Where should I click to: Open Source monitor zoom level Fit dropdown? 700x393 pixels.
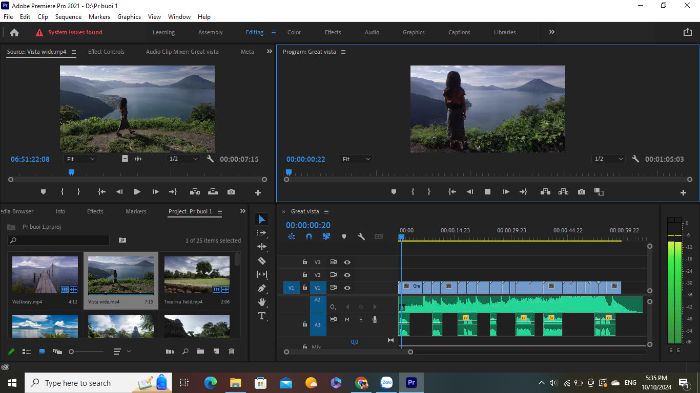80,159
